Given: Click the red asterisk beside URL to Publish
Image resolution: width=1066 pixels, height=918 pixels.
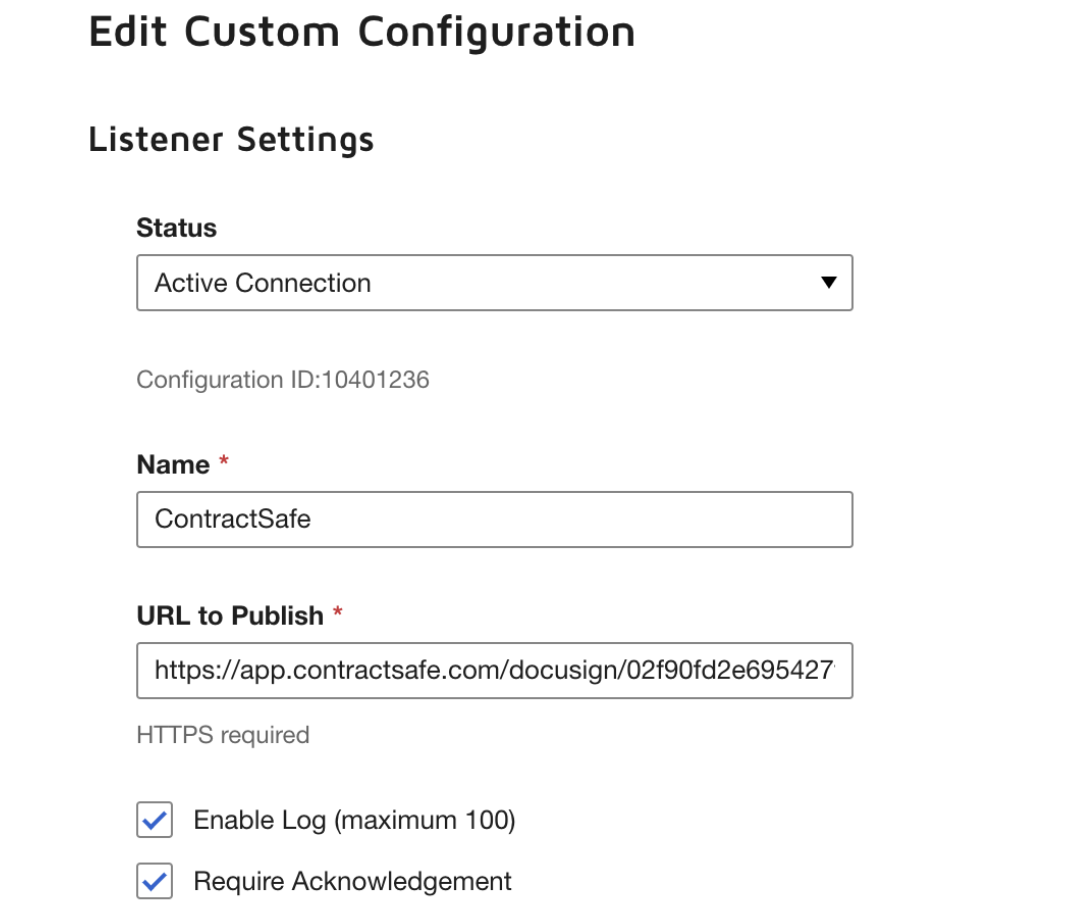Looking at the screenshot, I should click(x=336, y=615).
